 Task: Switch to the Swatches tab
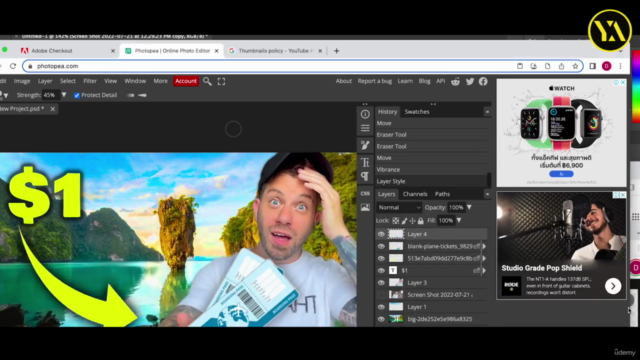tap(417, 112)
